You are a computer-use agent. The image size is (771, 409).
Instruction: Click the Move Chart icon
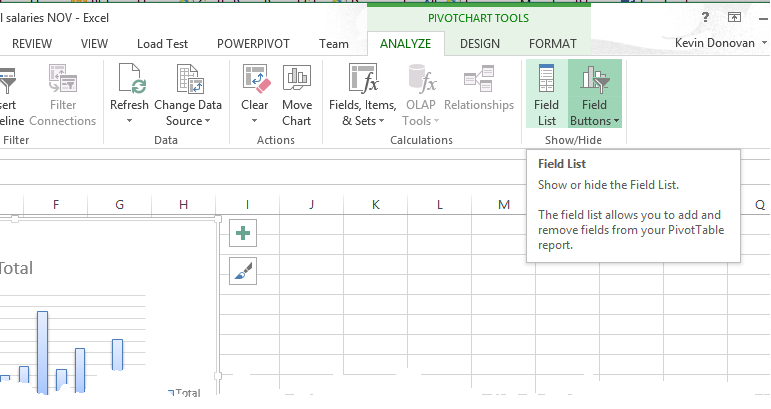point(297,79)
